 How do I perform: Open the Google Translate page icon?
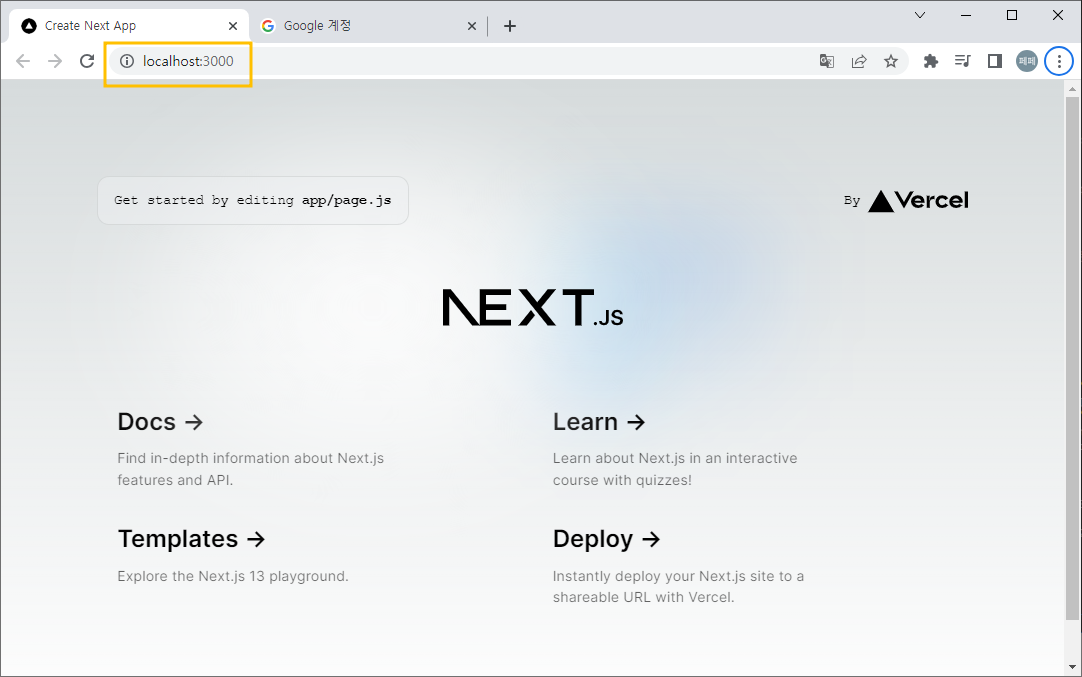(x=827, y=61)
